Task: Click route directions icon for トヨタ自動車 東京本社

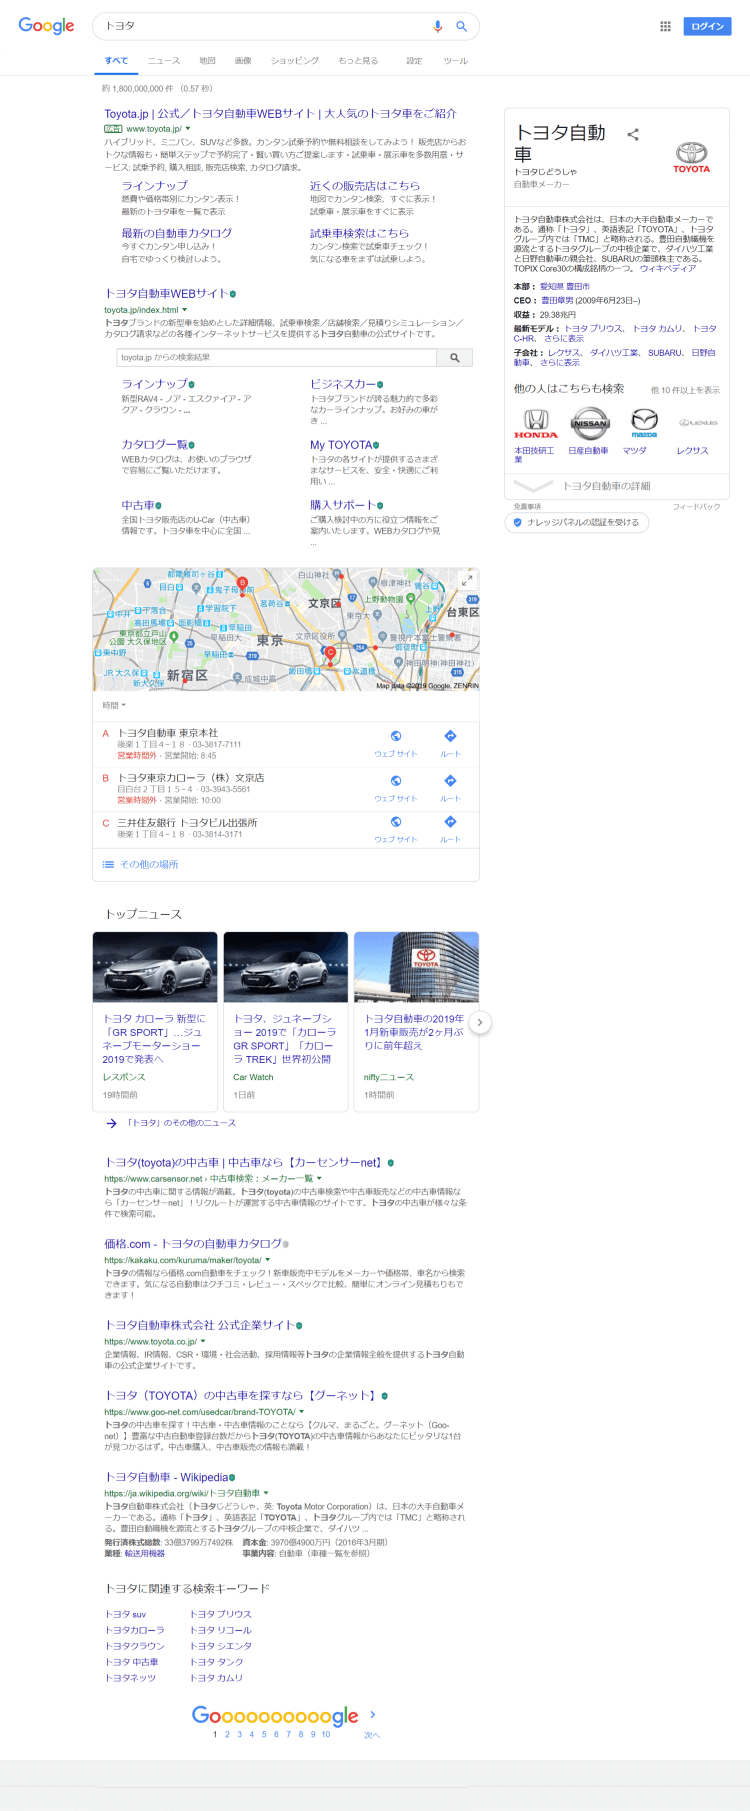Action: [x=450, y=736]
